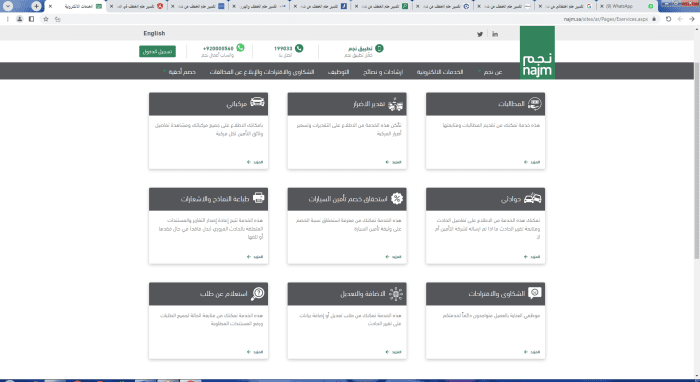
Task: View site info padlock icon
Action: coord(654,19)
